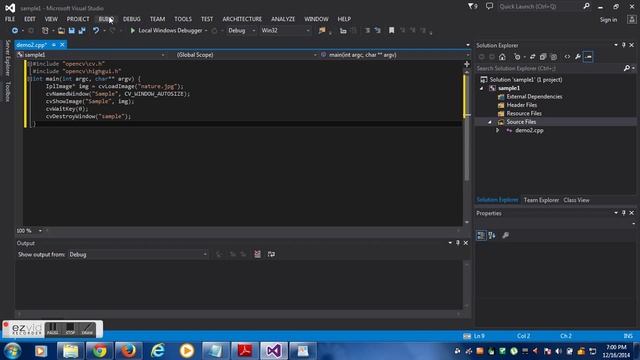Switch to the Class View tab
The width and height of the screenshot is (640, 360).
coord(576,200)
